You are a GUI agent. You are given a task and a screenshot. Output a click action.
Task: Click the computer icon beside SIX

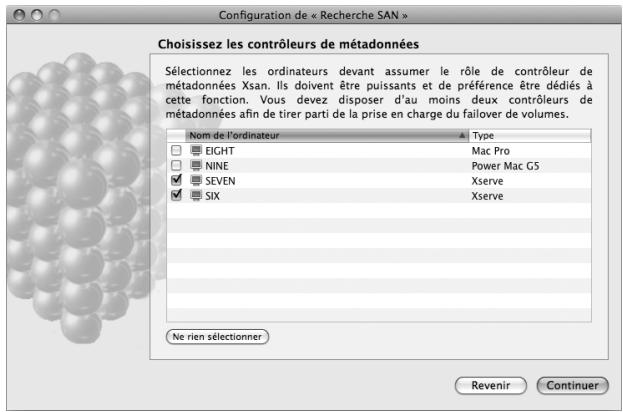pos(196,196)
